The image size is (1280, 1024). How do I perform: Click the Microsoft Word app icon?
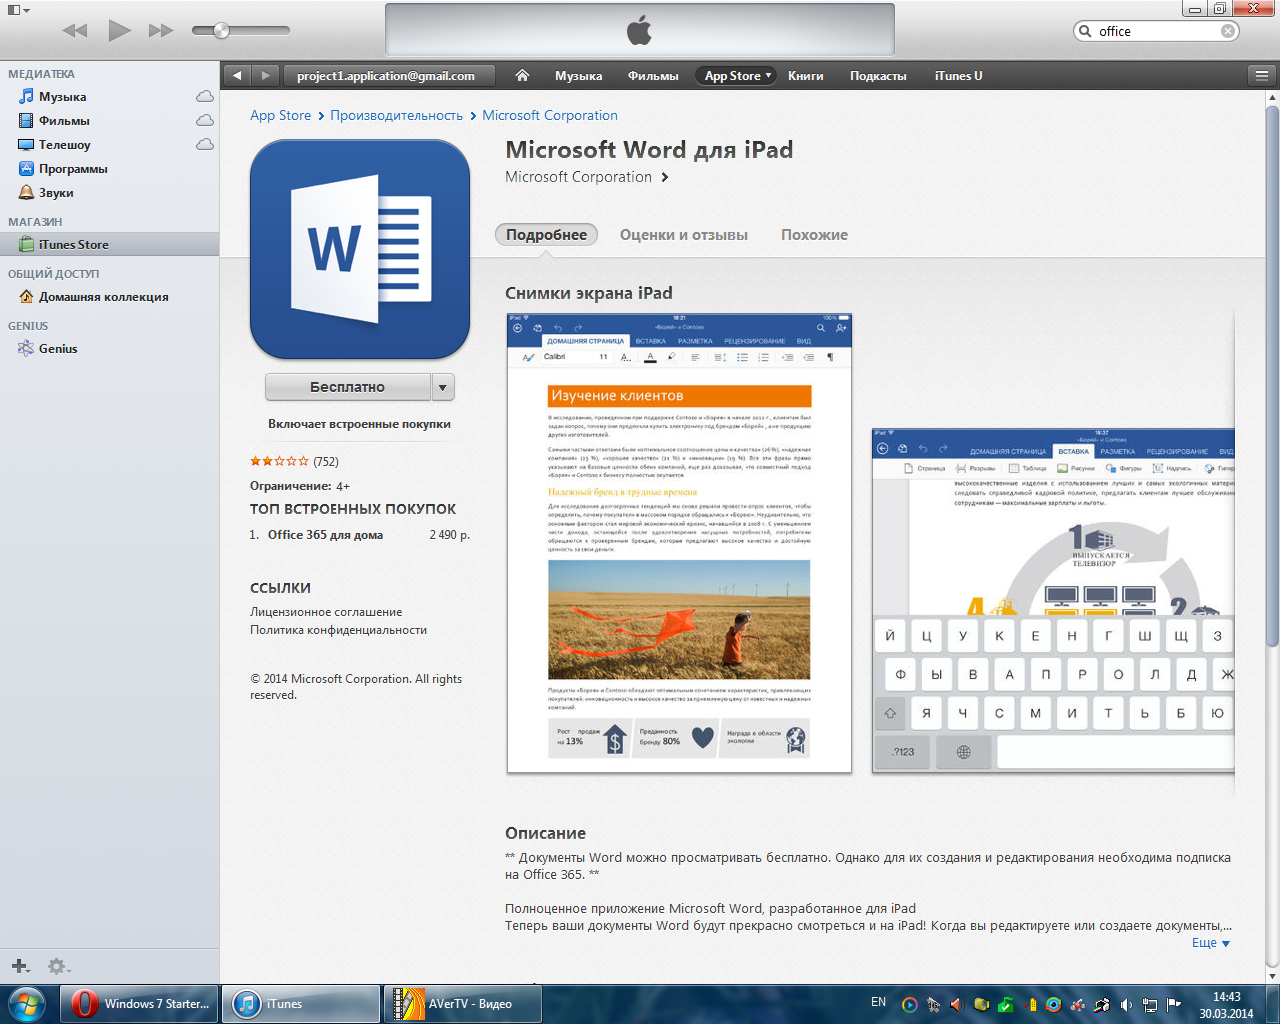tap(360, 249)
